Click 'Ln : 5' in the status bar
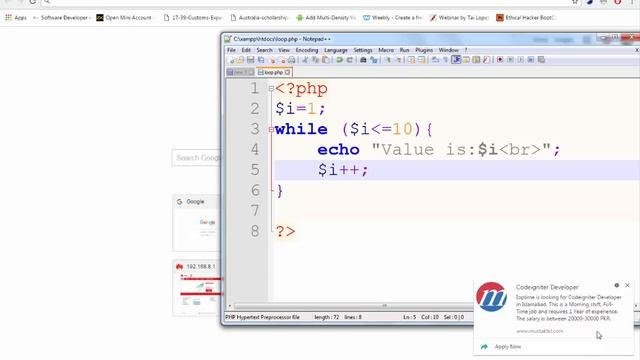 [x=409, y=317]
